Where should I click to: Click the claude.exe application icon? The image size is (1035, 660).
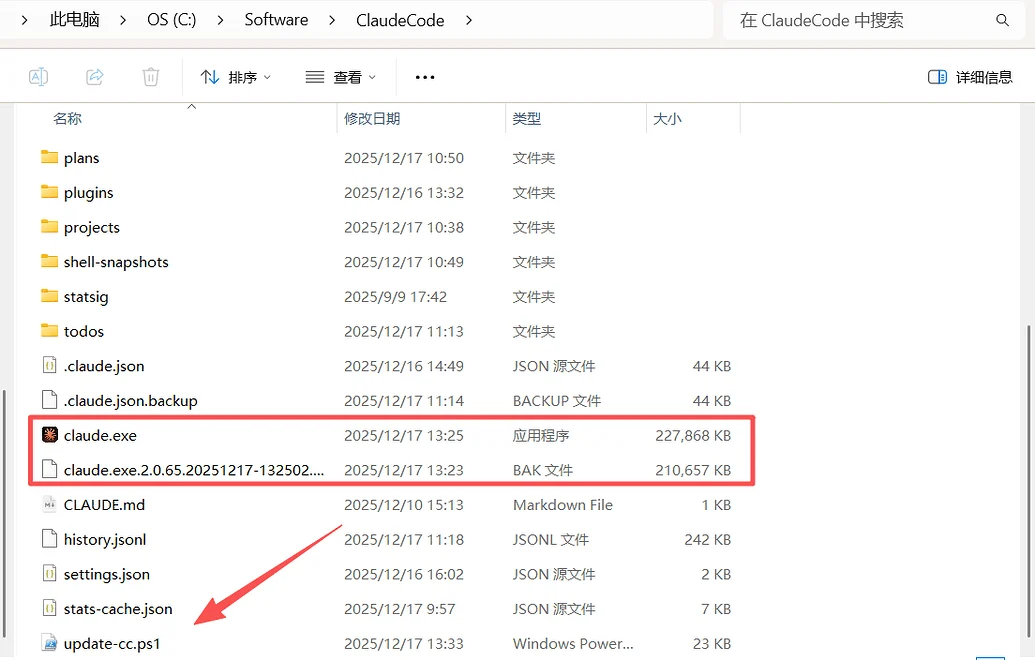click(x=50, y=434)
